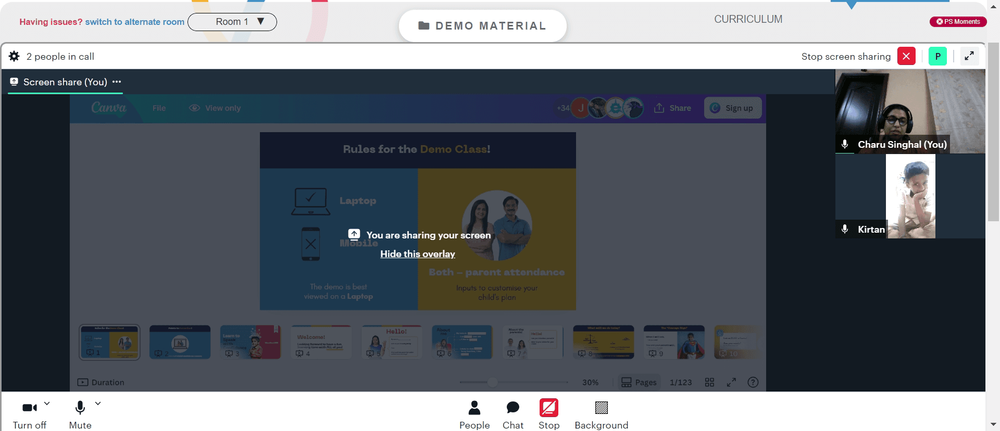Image resolution: width=1000 pixels, height=431 pixels.
Task: Mute the microphone
Action: (x=80, y=414)
